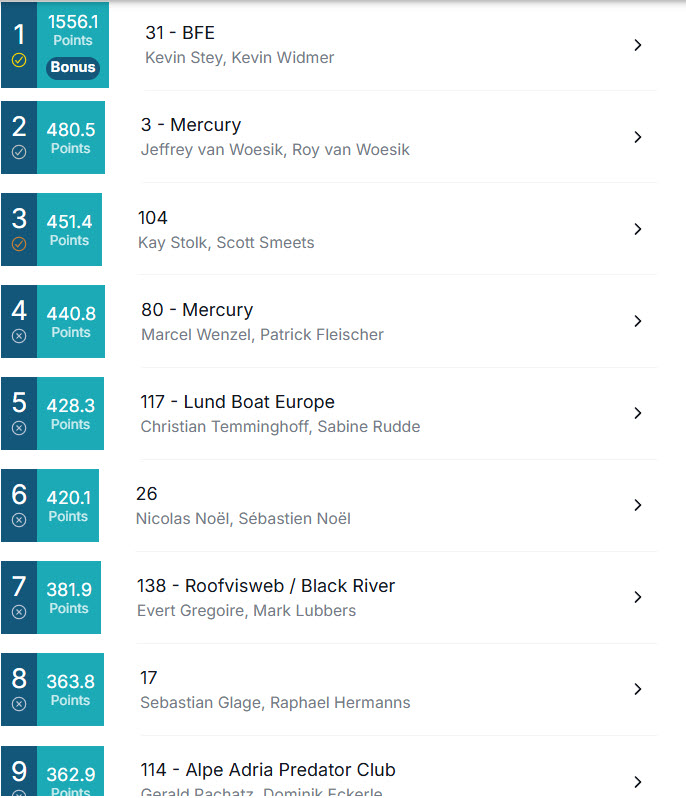This screenshot has height=798, width=686.
Task: Select 114 - Alpe Adria Predator Club
Action: point(268,770)
